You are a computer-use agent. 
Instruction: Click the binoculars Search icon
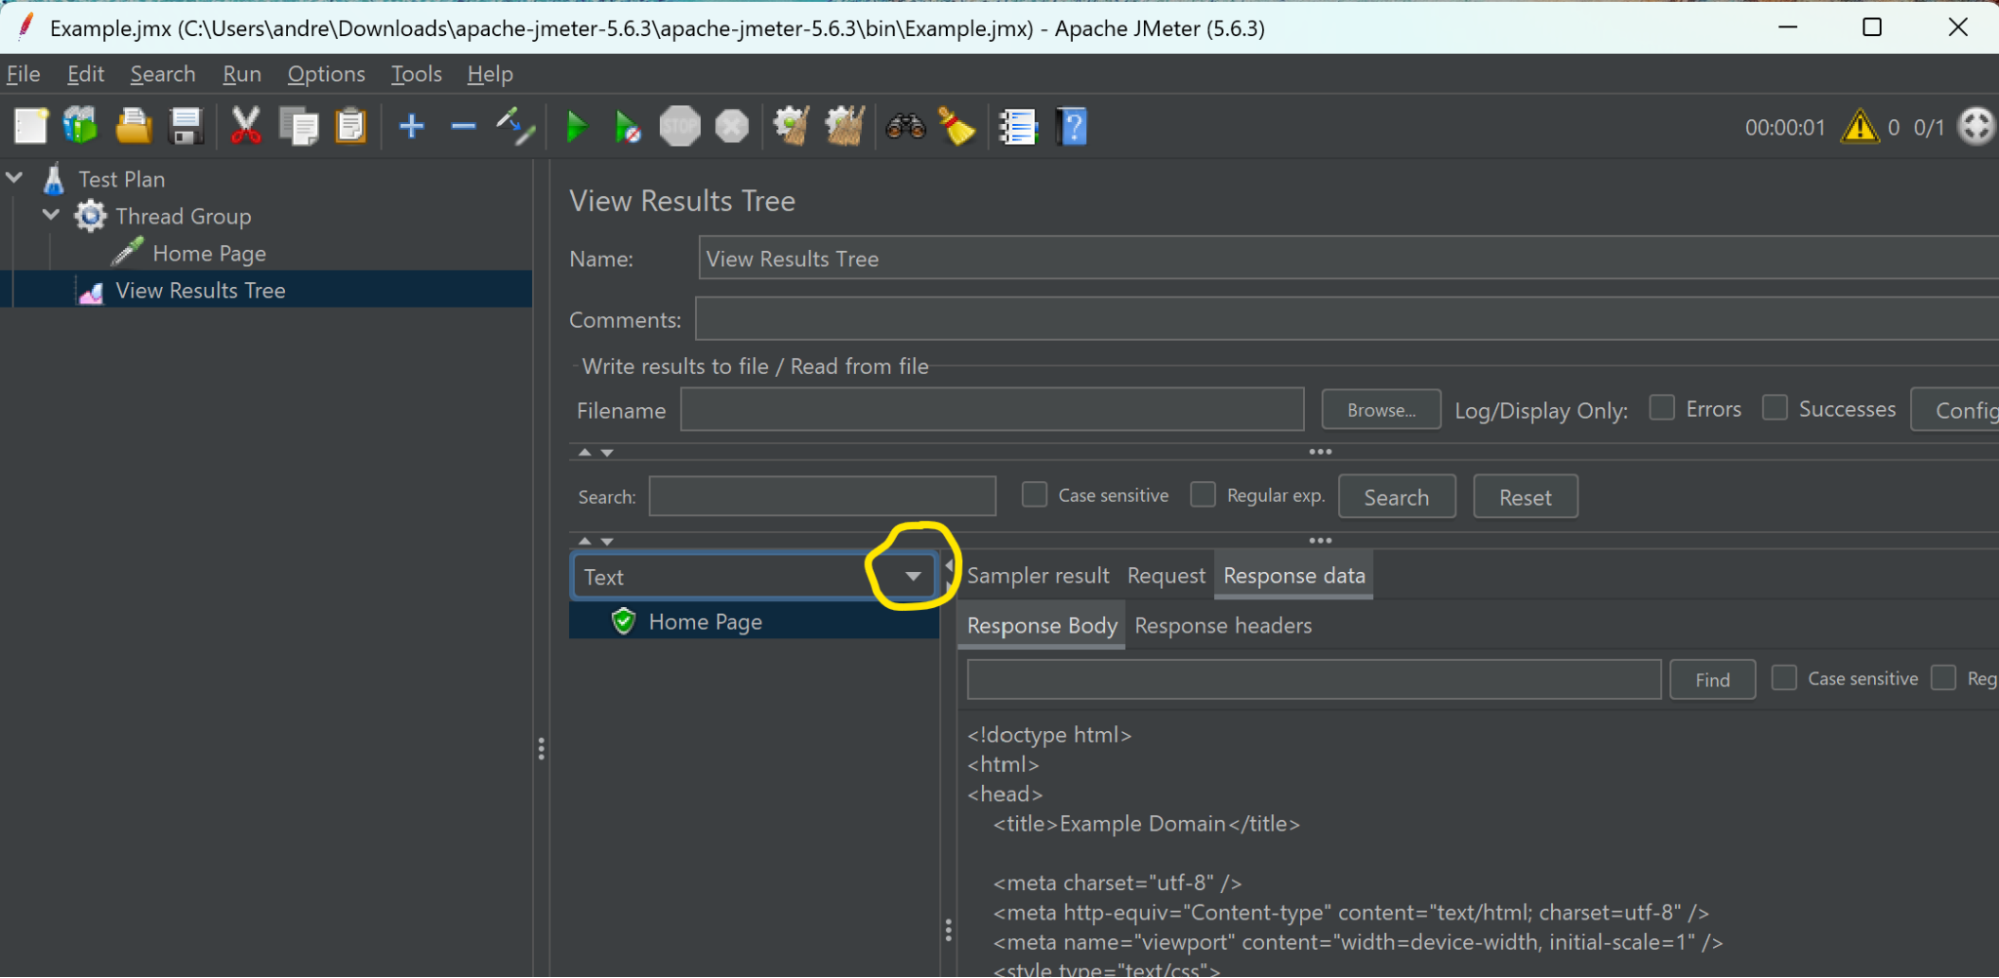tap(905, 127)
